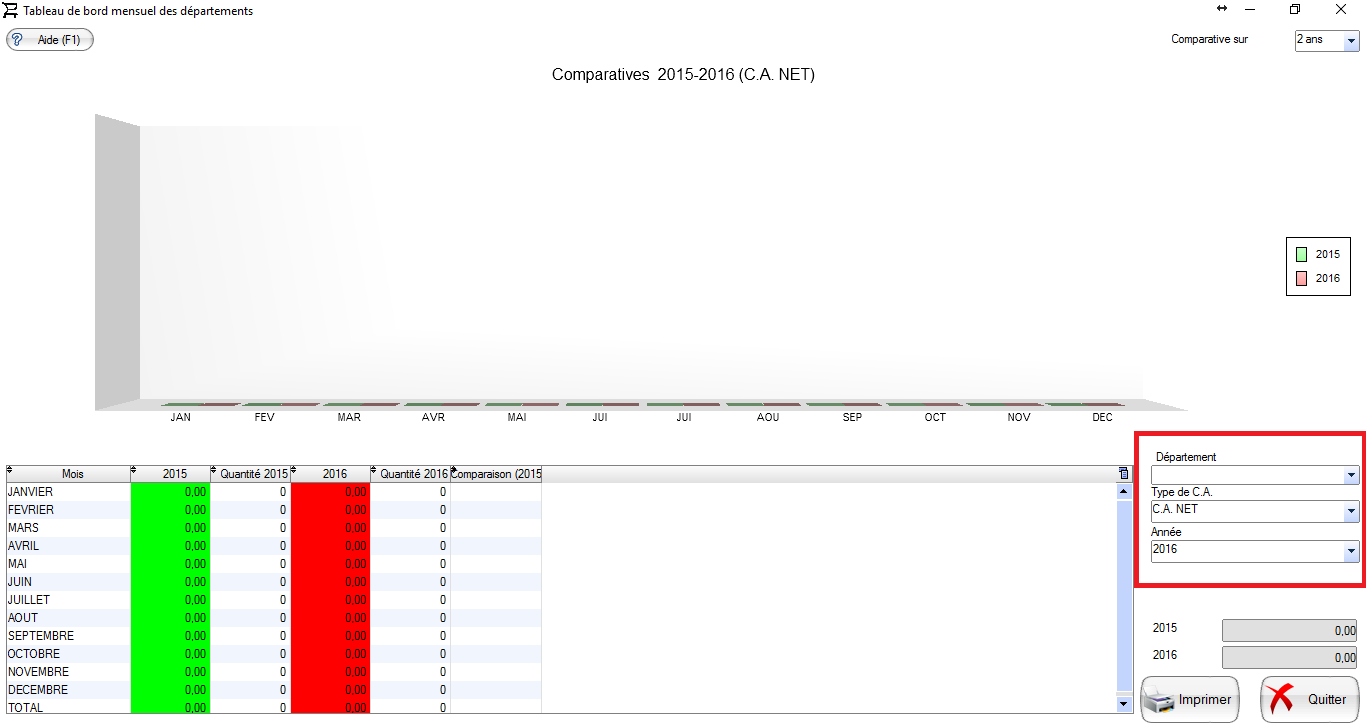The height and width of the screenshot is (727, 1366).
Task: Open the Année dropdown list
Action: [1351, 551]
